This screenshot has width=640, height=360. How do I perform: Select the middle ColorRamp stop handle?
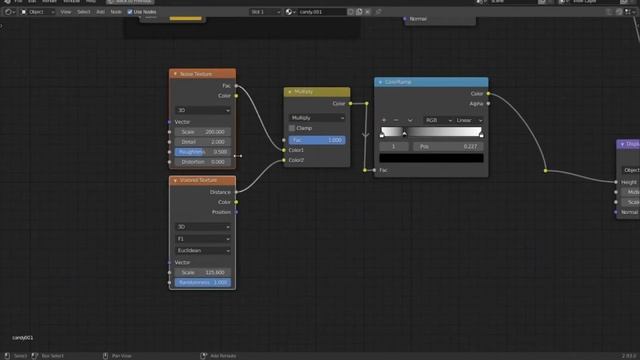[x=404, y=134]
